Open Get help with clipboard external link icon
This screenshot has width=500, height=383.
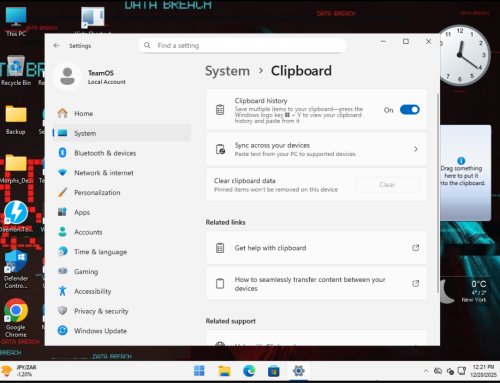click(x=416, y=248)
